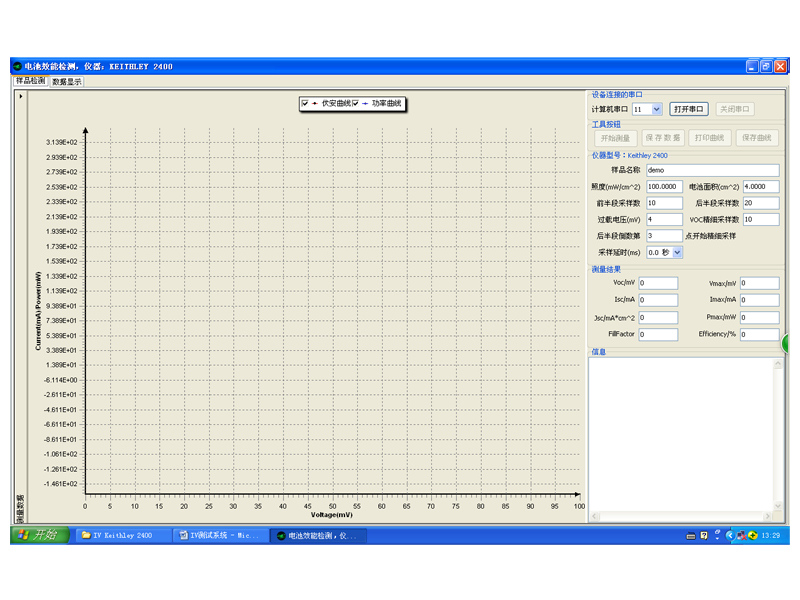The width and height of the screenshot is (800, 600).
Task: Toggle the 伏安曲线 curve checkbox
Action: click(305, 103)
